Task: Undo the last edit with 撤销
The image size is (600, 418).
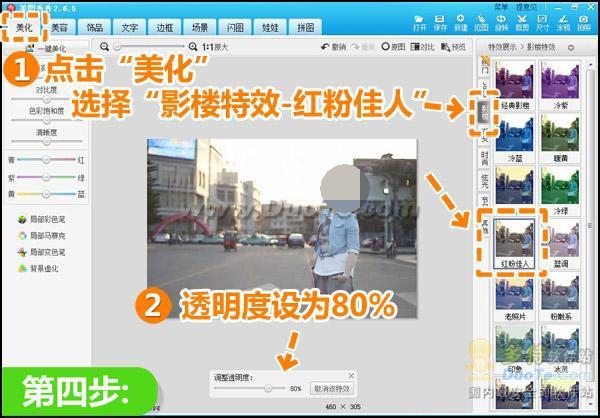Action: click(x=333, y=47)
